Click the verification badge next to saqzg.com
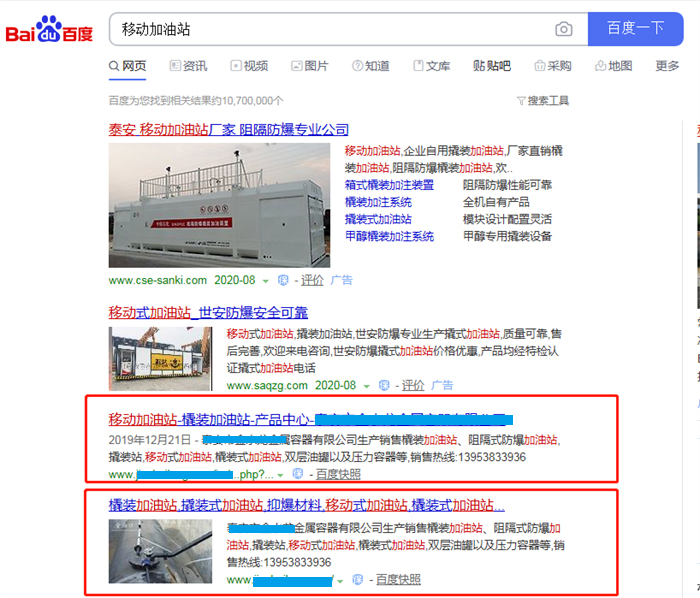 (x=383, y=386)
